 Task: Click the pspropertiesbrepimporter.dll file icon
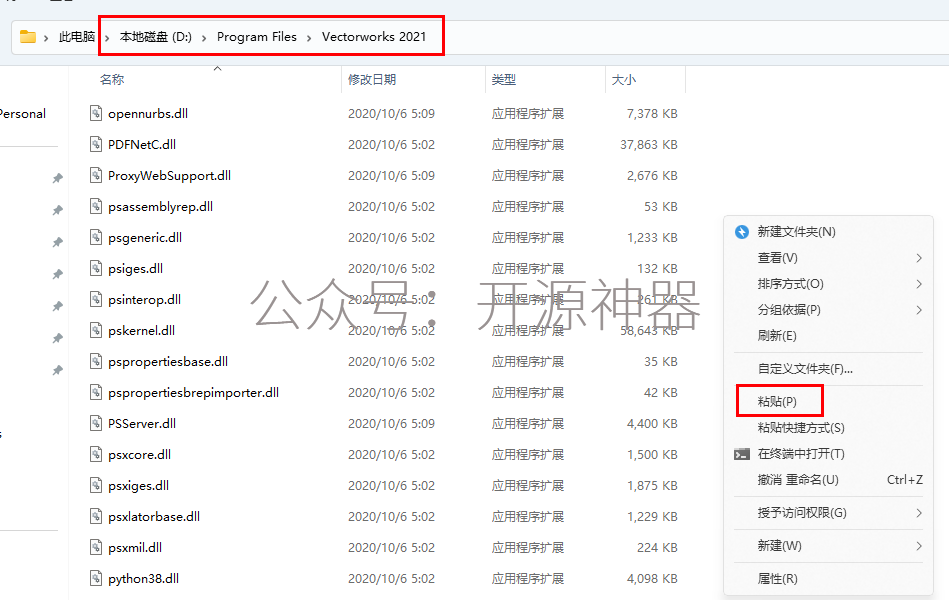(x=96, y=392)
